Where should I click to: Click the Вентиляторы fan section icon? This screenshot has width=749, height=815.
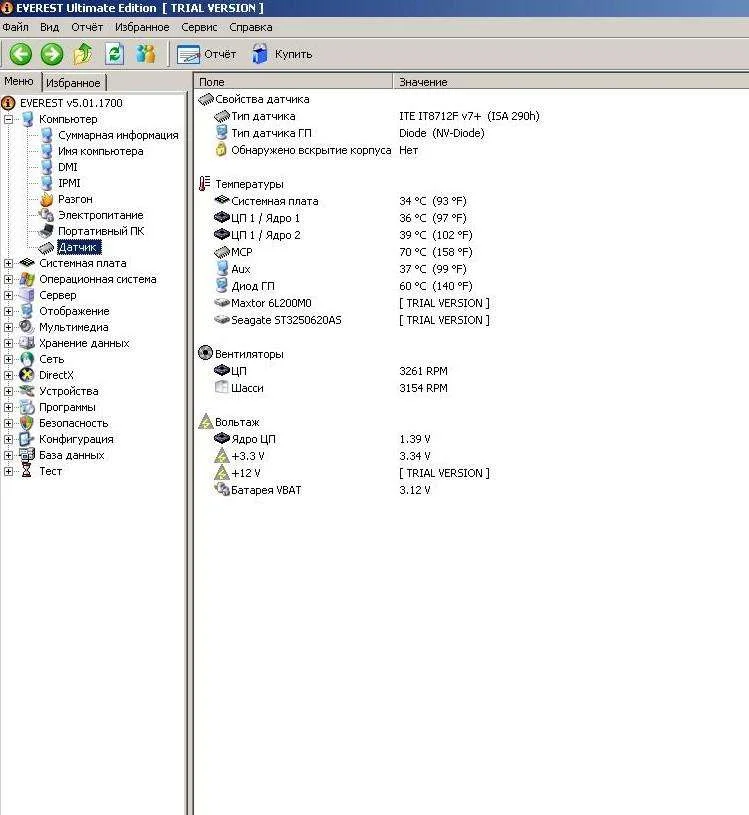206,353
